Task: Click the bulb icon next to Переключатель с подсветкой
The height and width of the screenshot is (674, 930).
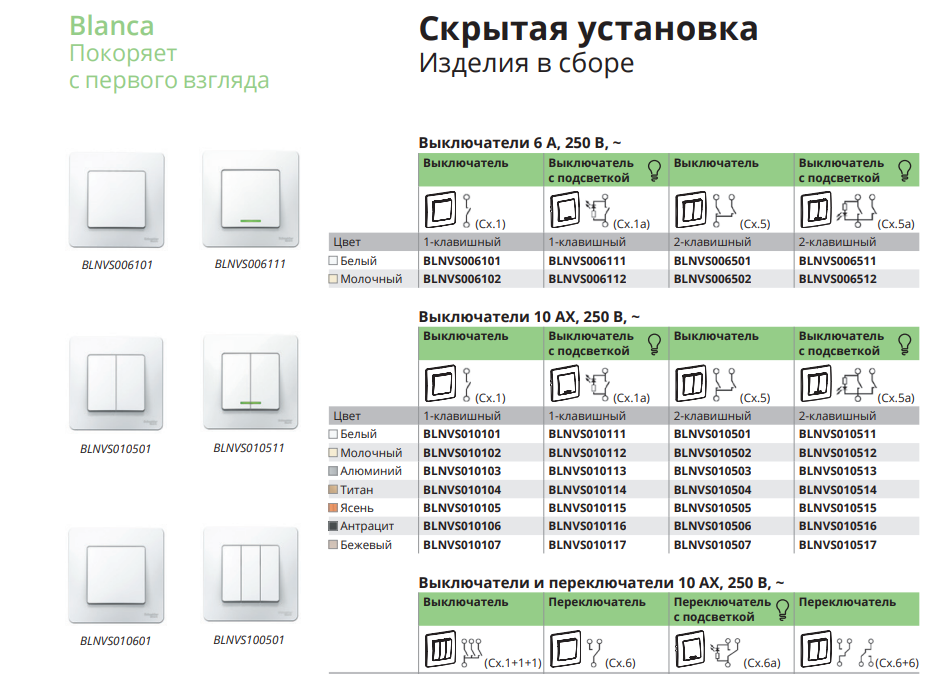Action: (782, 609)
